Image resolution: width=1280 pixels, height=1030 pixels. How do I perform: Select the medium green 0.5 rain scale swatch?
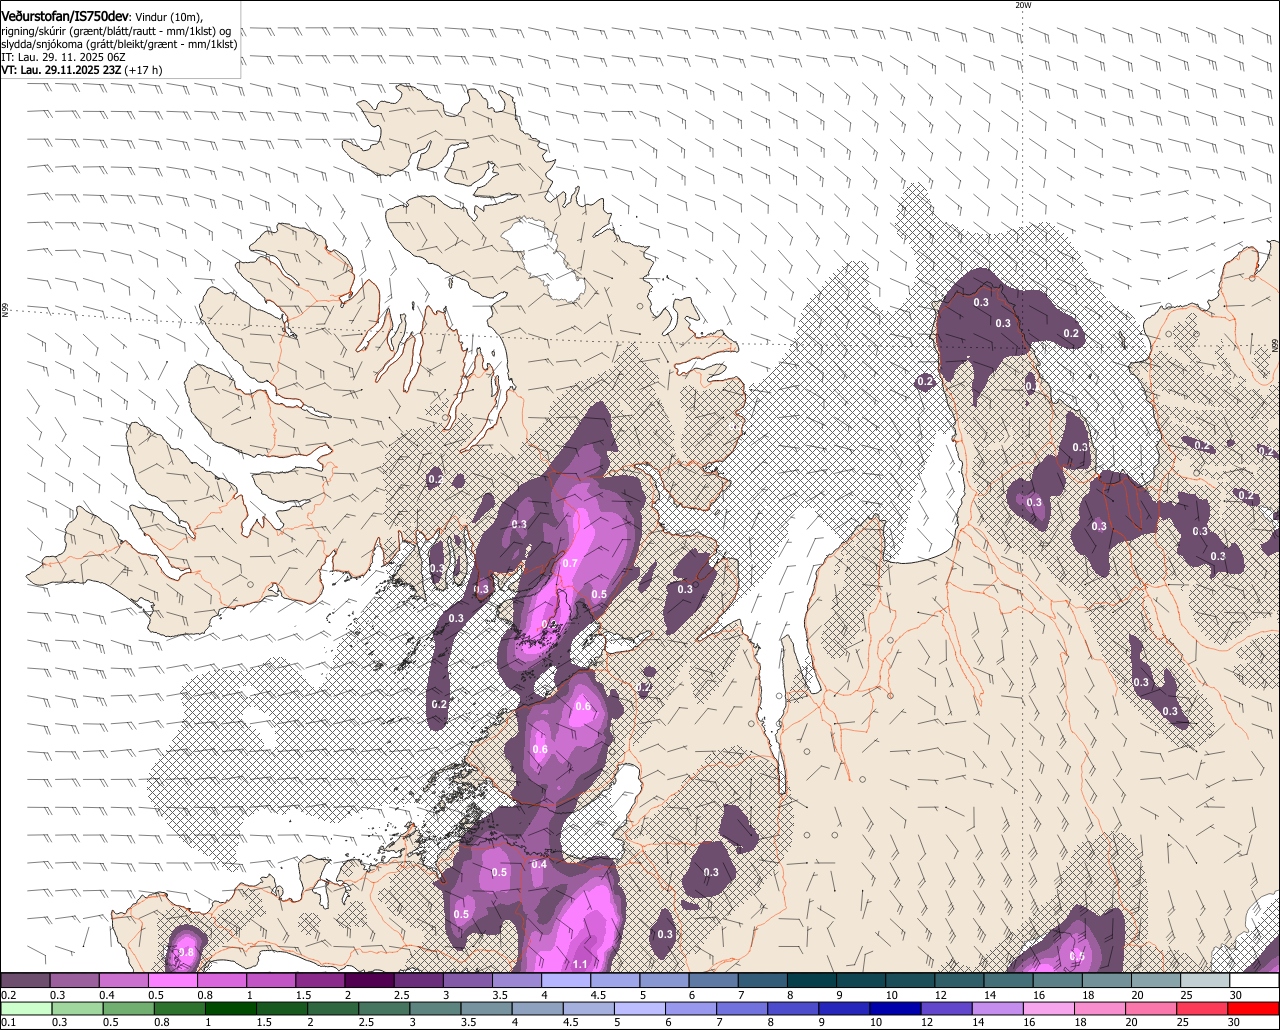[128, 1008]
